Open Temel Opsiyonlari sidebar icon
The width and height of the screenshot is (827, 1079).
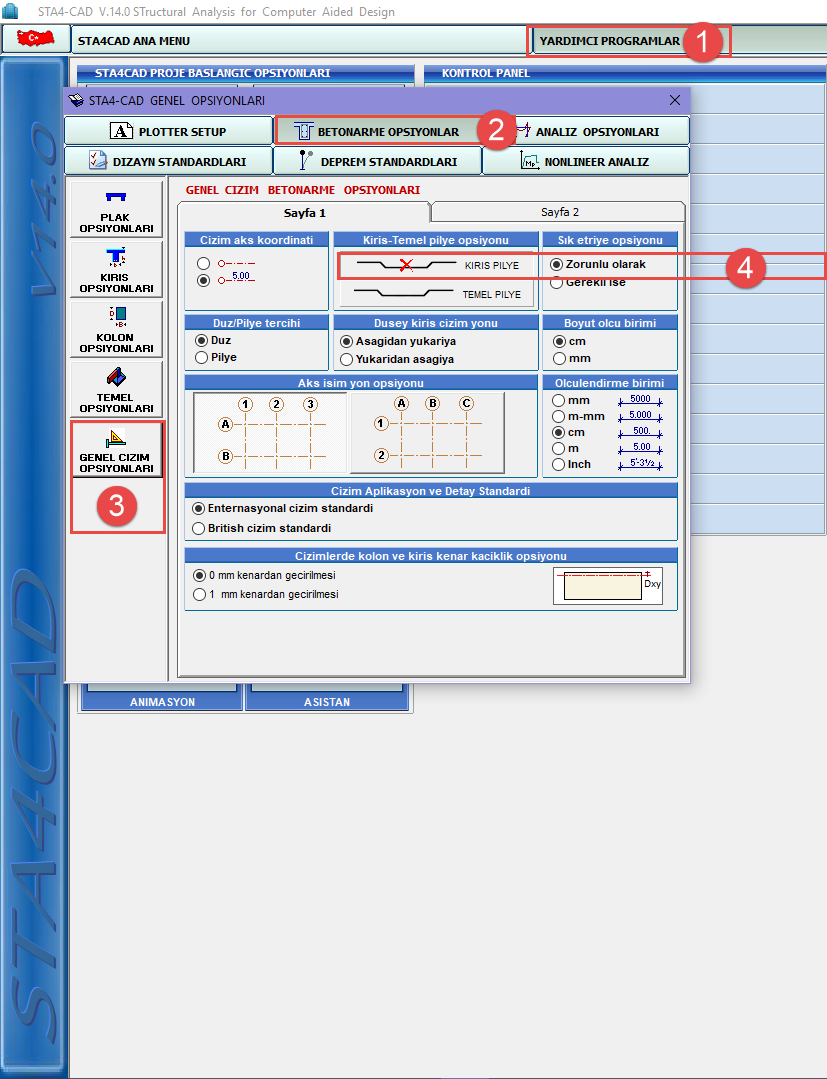click(116, 389)
